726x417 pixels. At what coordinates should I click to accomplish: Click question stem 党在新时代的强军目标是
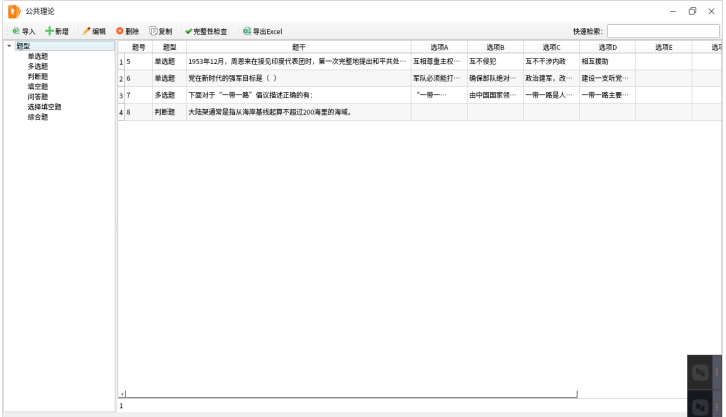click(x=299, y=79)
